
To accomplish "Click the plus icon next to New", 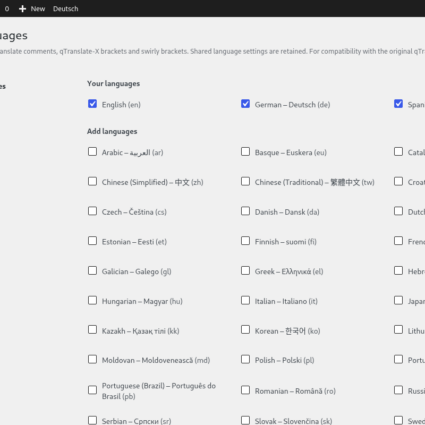I will coord(22,9).
